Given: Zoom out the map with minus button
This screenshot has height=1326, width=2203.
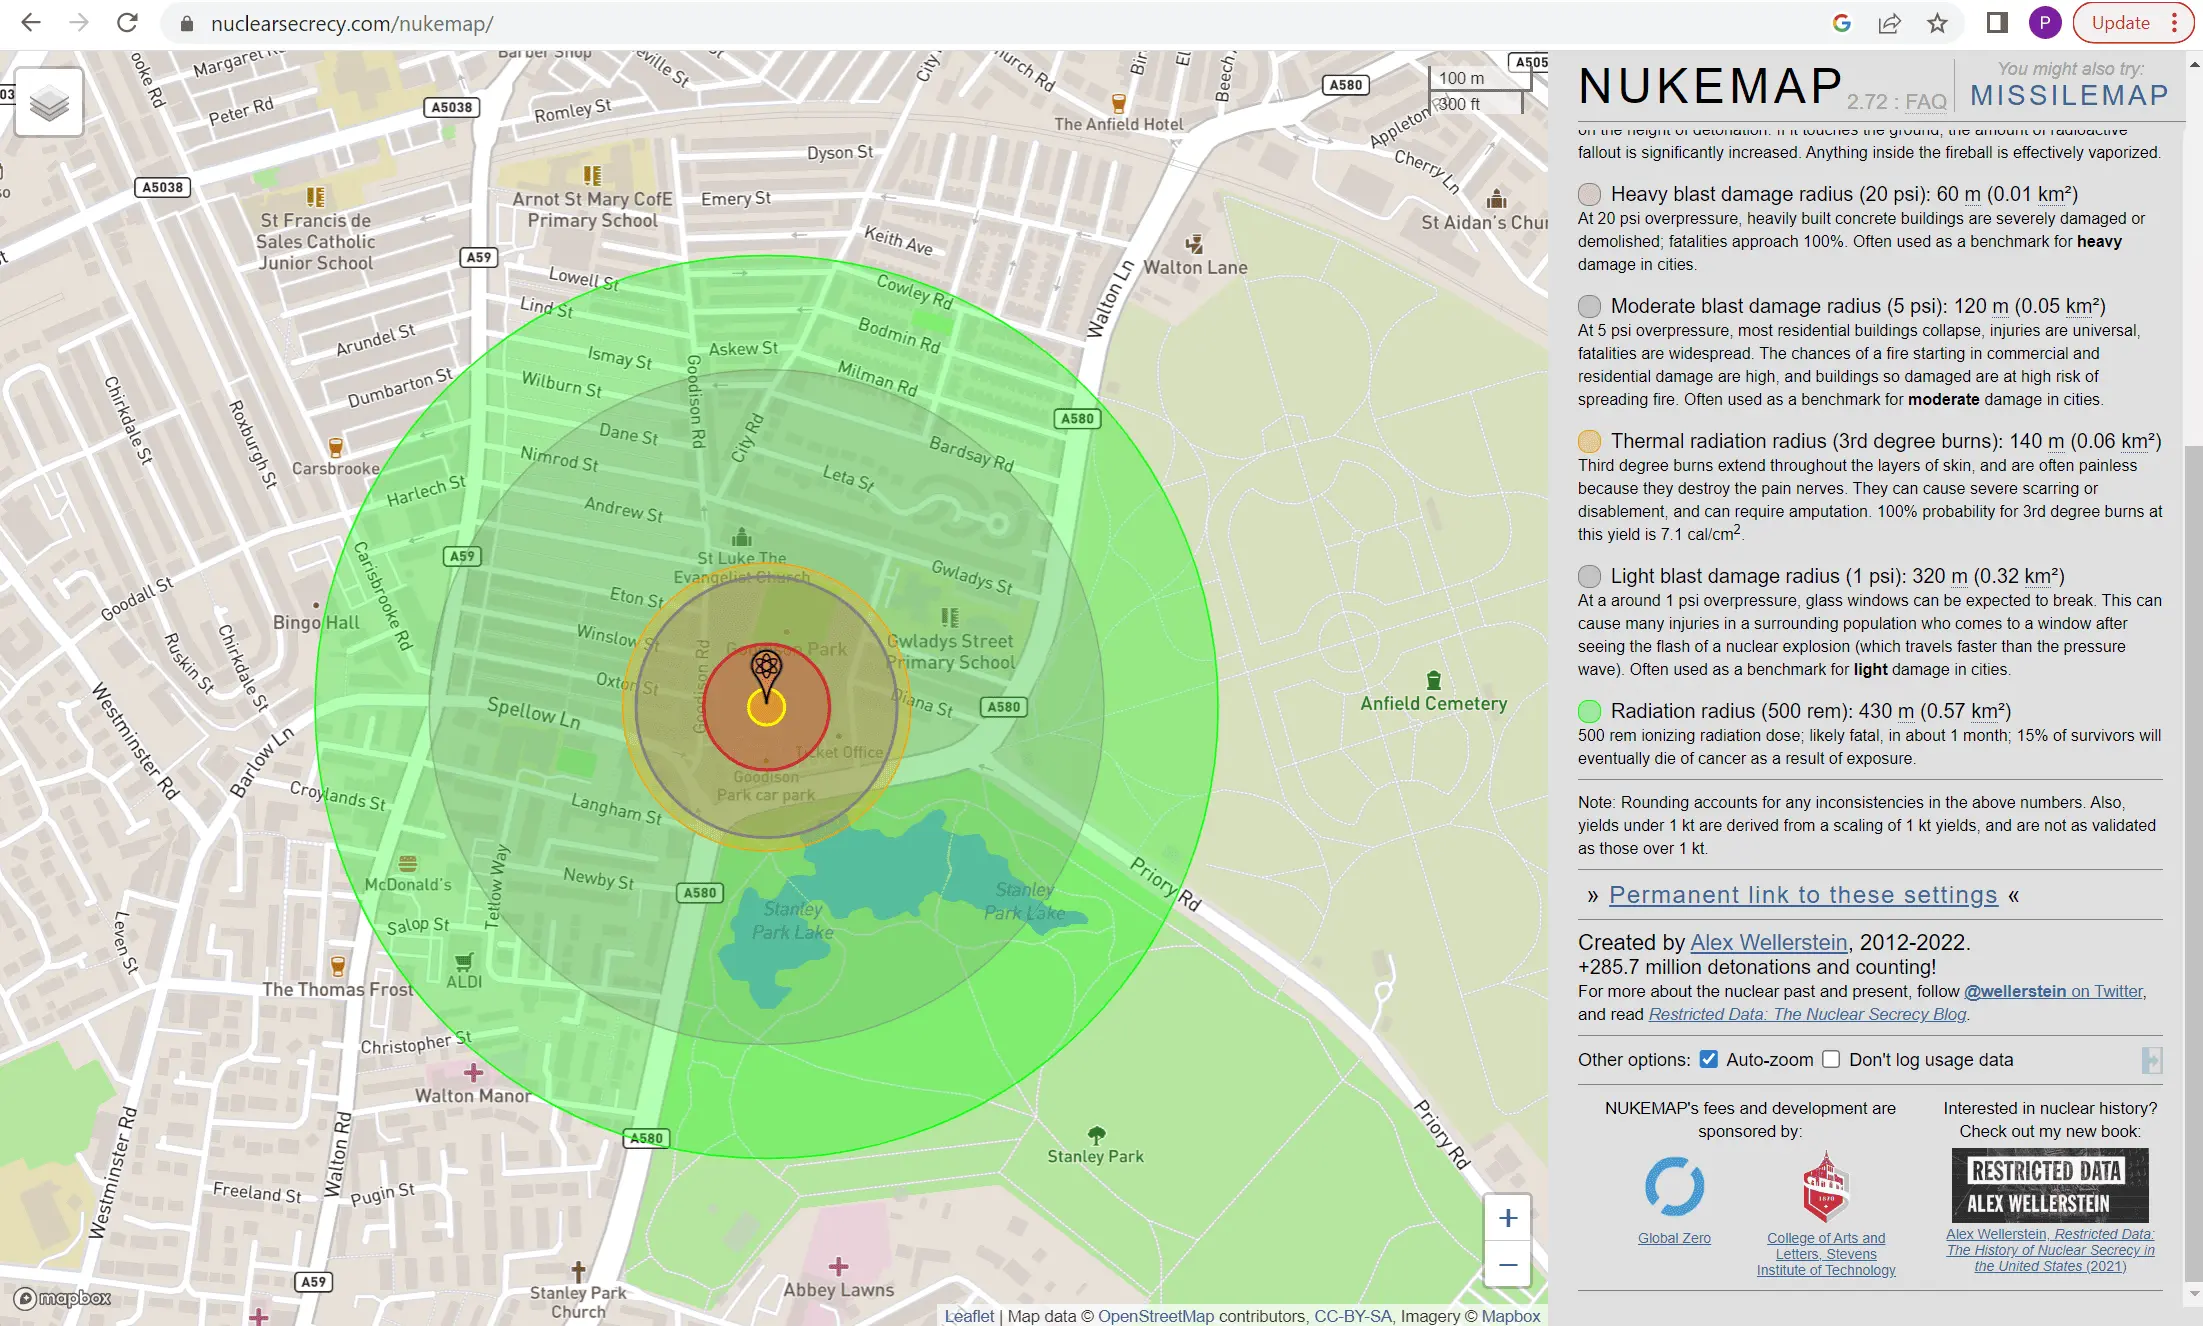Looking at the screenshot, I should pyautogui.click(x=1508, y=1265).
